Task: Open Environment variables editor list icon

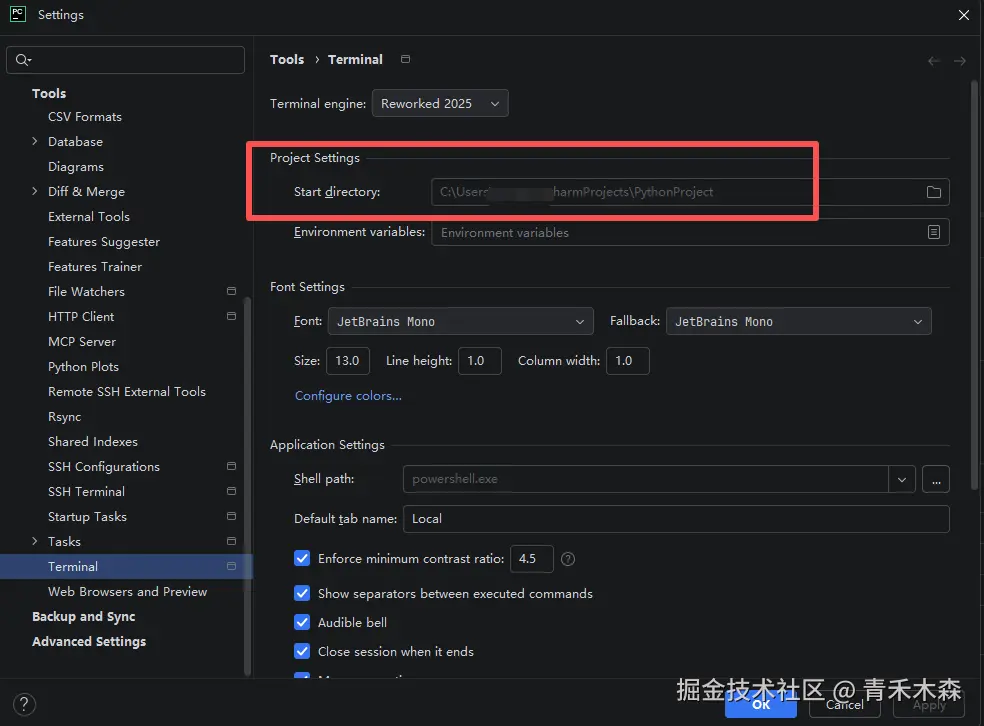Action: pos(934,232)
